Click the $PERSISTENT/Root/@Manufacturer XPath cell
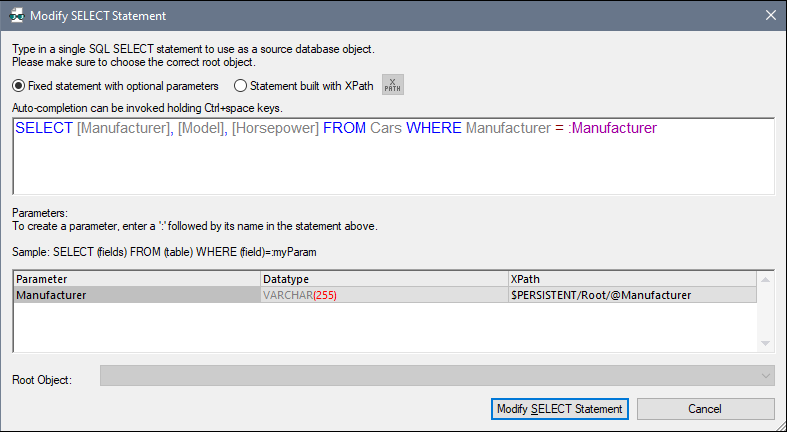This screenshot has height=432, width=787. click(x=632, y=295)
